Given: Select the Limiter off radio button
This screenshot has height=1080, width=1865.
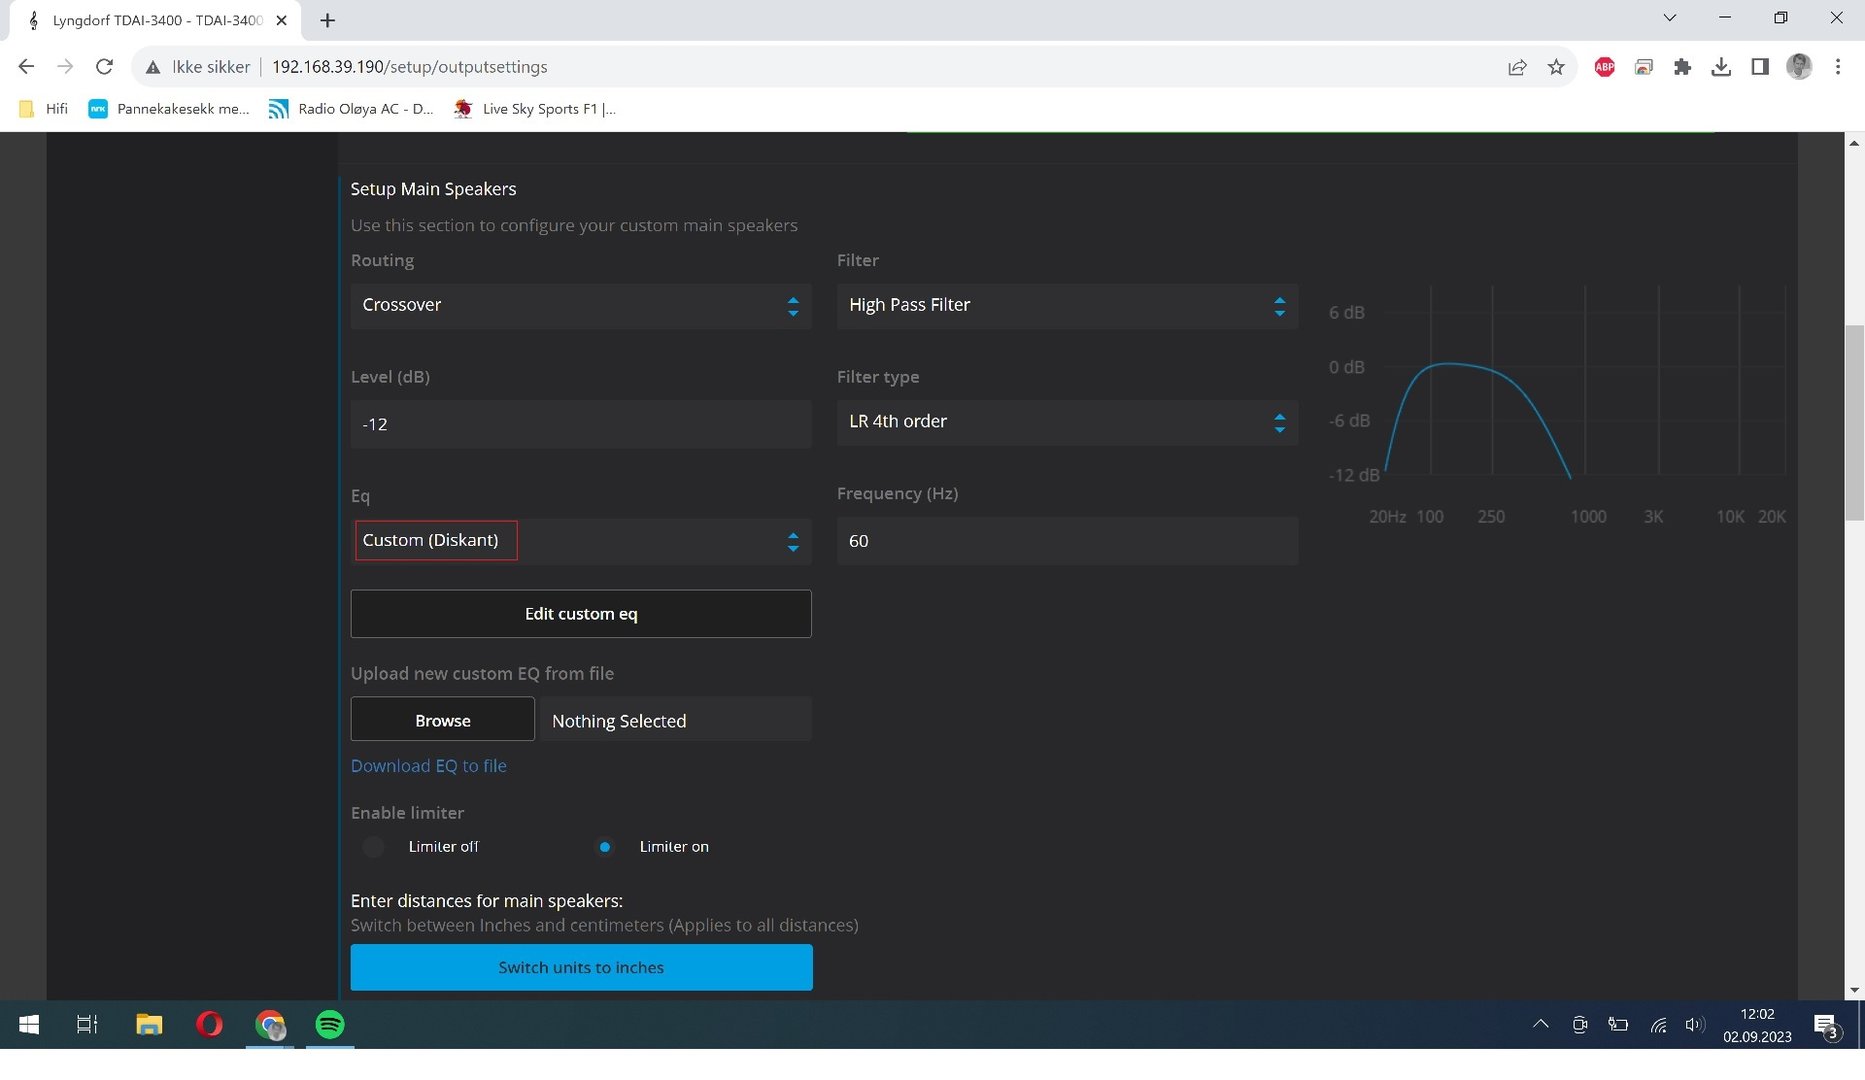Looking at the screenshot, I should point(374,847).
